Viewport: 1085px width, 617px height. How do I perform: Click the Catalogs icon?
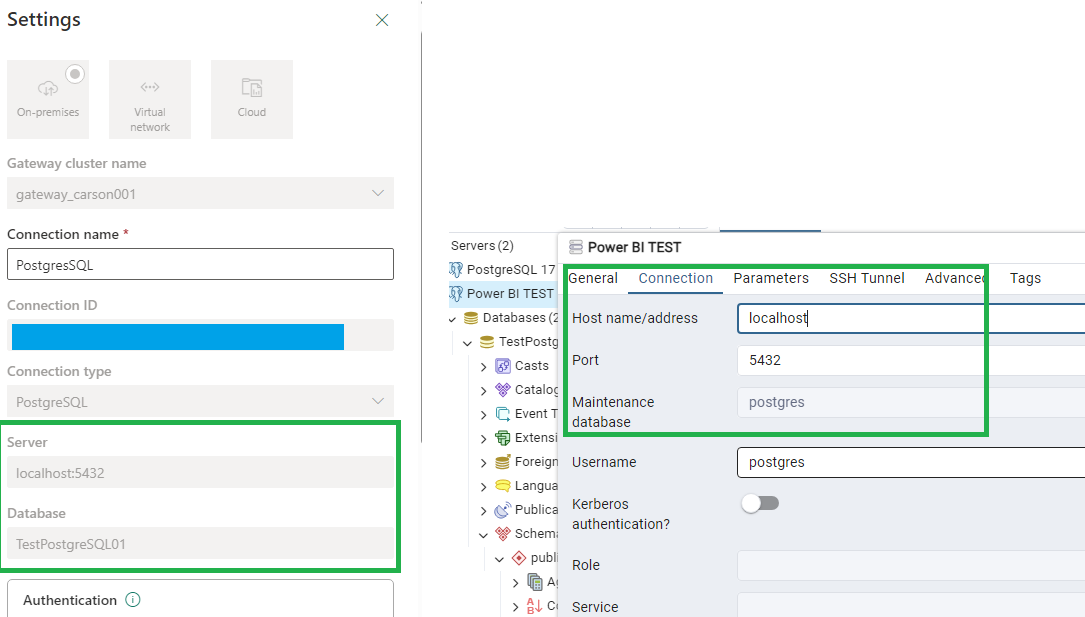point(503,390)
